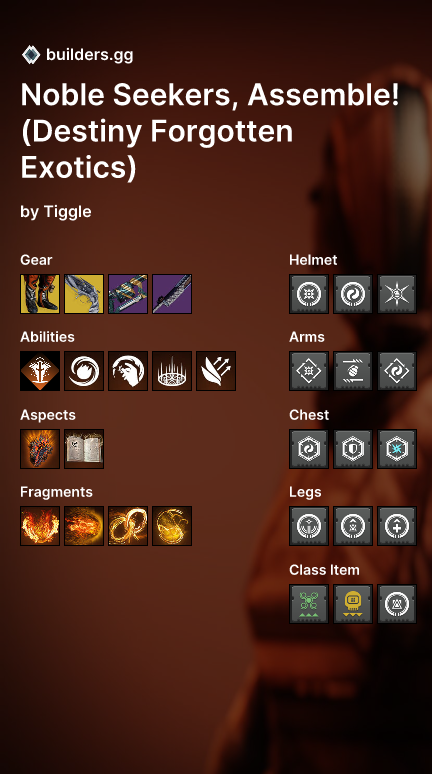
Task: Select the hand cannon in Gear row
Action: click(x=84, y=294)
